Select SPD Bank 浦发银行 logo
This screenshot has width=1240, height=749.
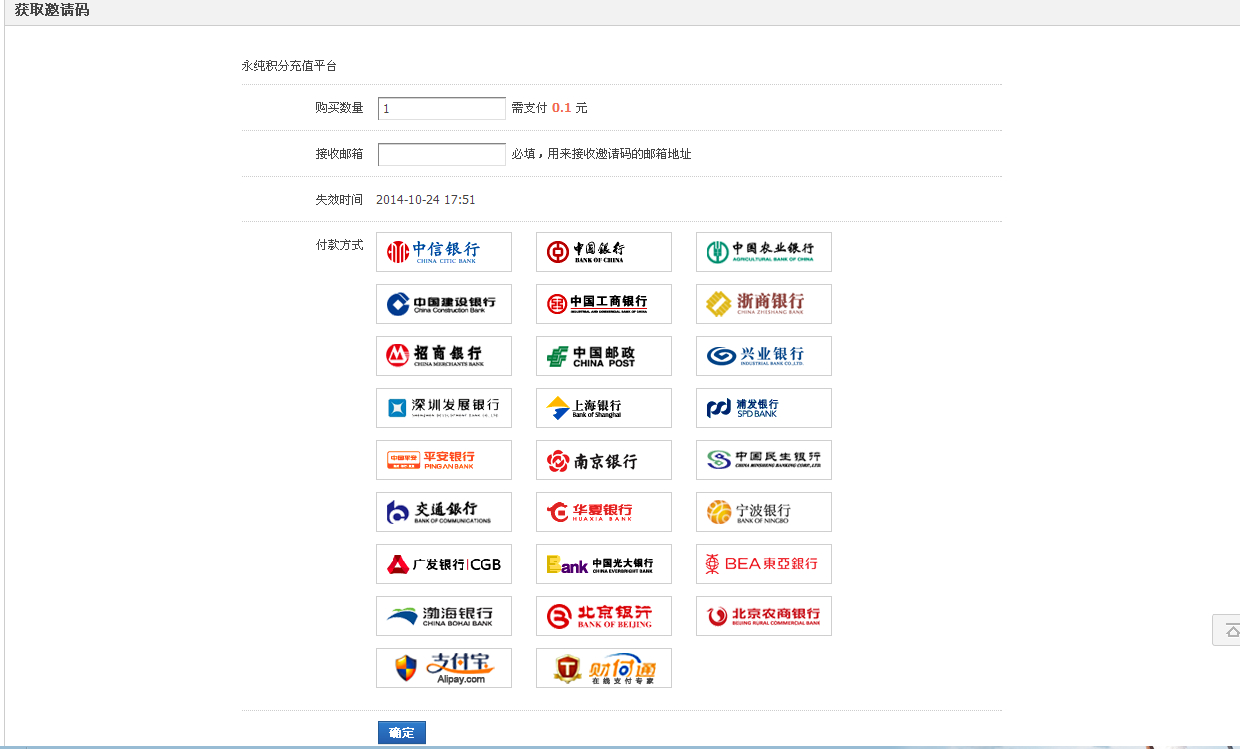click(763, 408)
